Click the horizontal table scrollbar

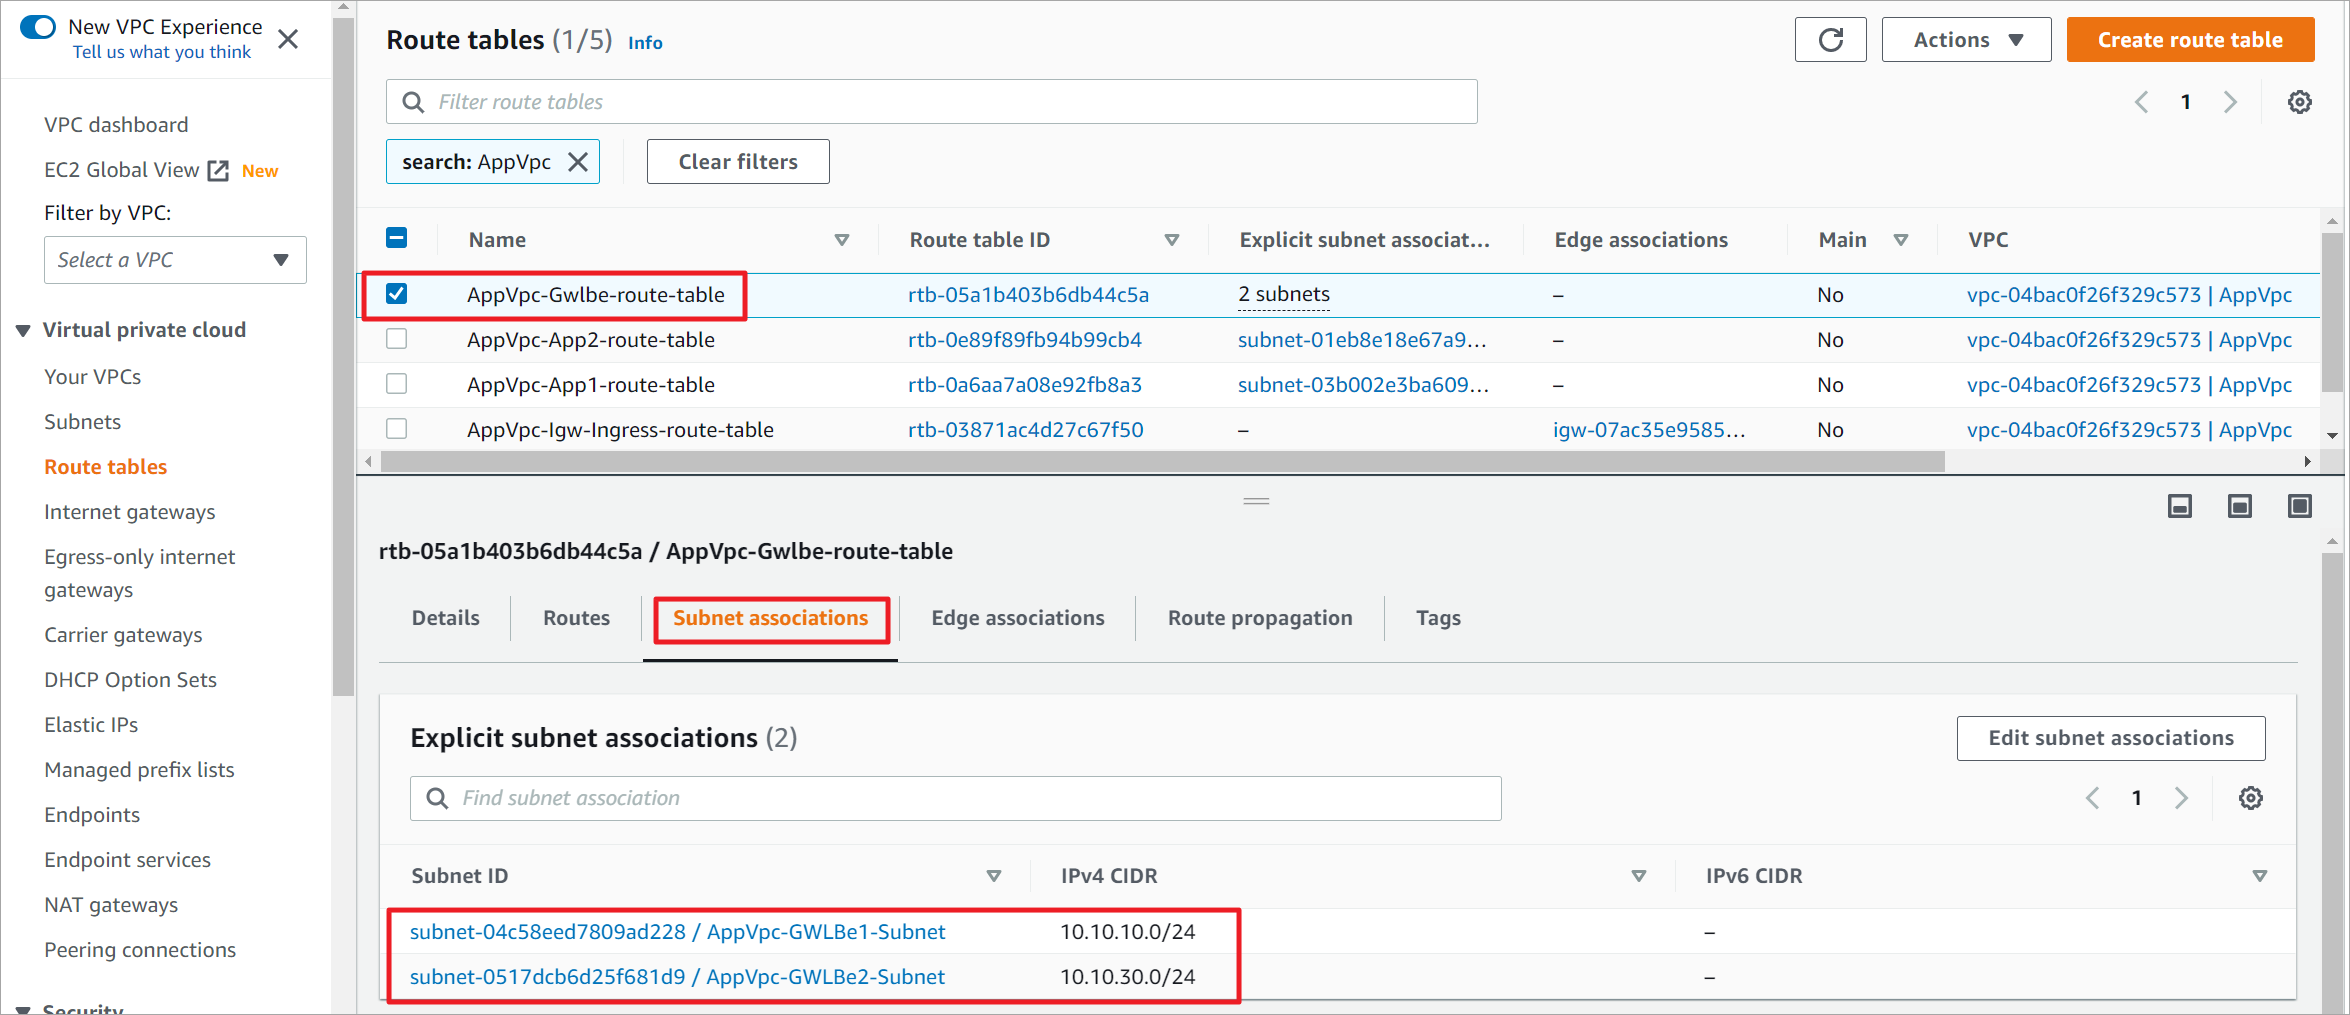1162,461
